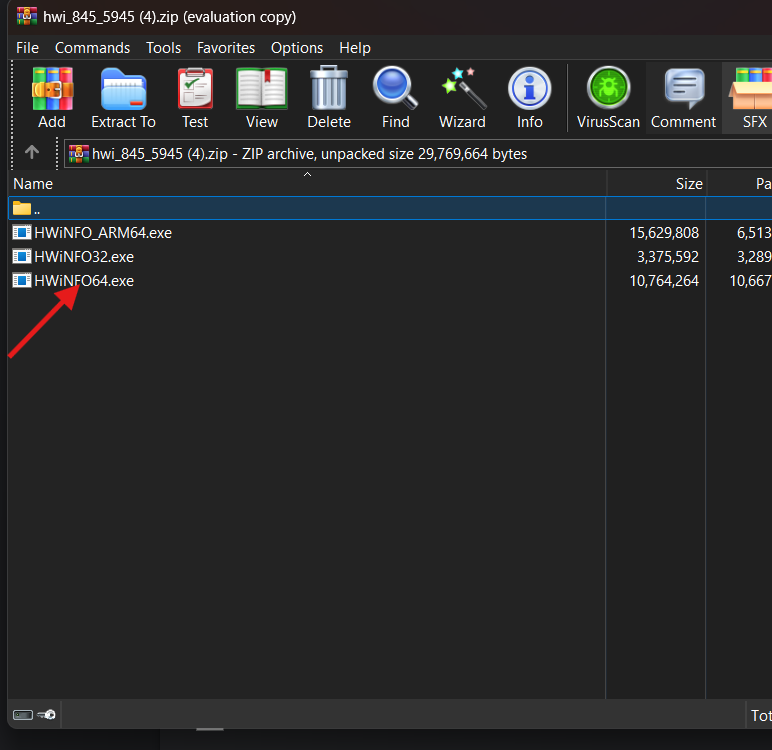Select HWiNFO64.exe in the file list

84,281
